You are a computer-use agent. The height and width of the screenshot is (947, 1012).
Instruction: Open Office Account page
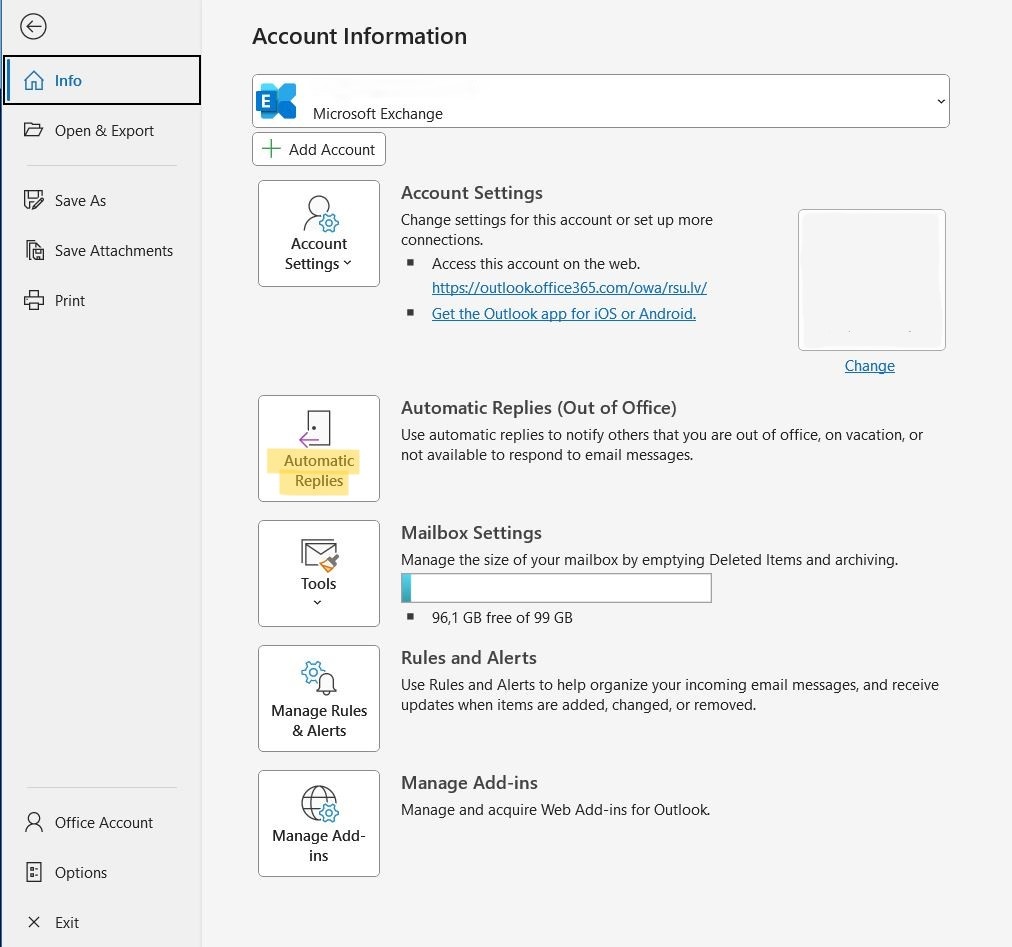point(102,822)
